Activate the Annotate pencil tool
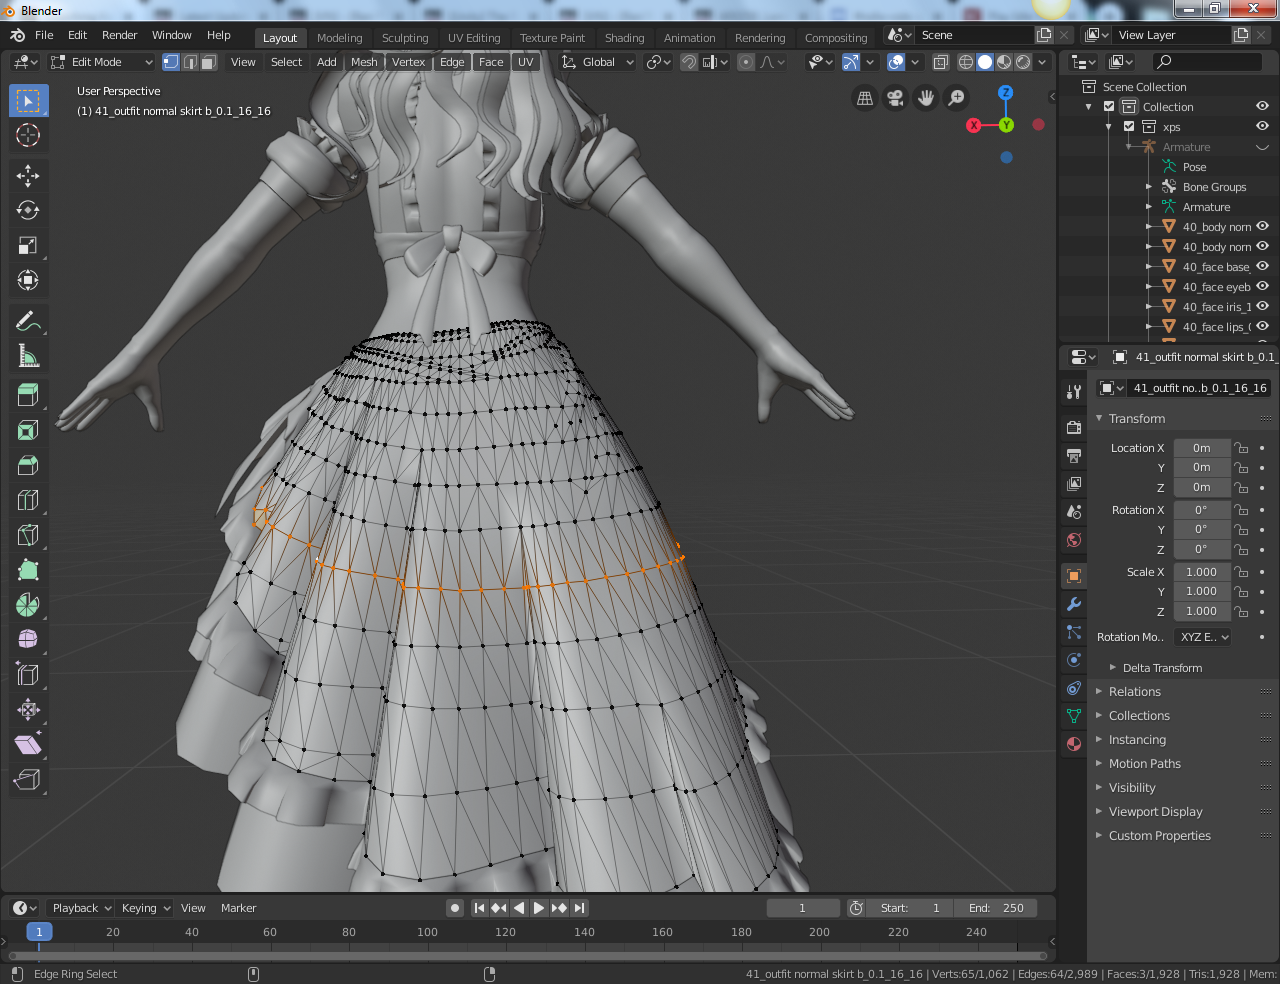The image size is (1280, 984). click(x=28, y=321)
